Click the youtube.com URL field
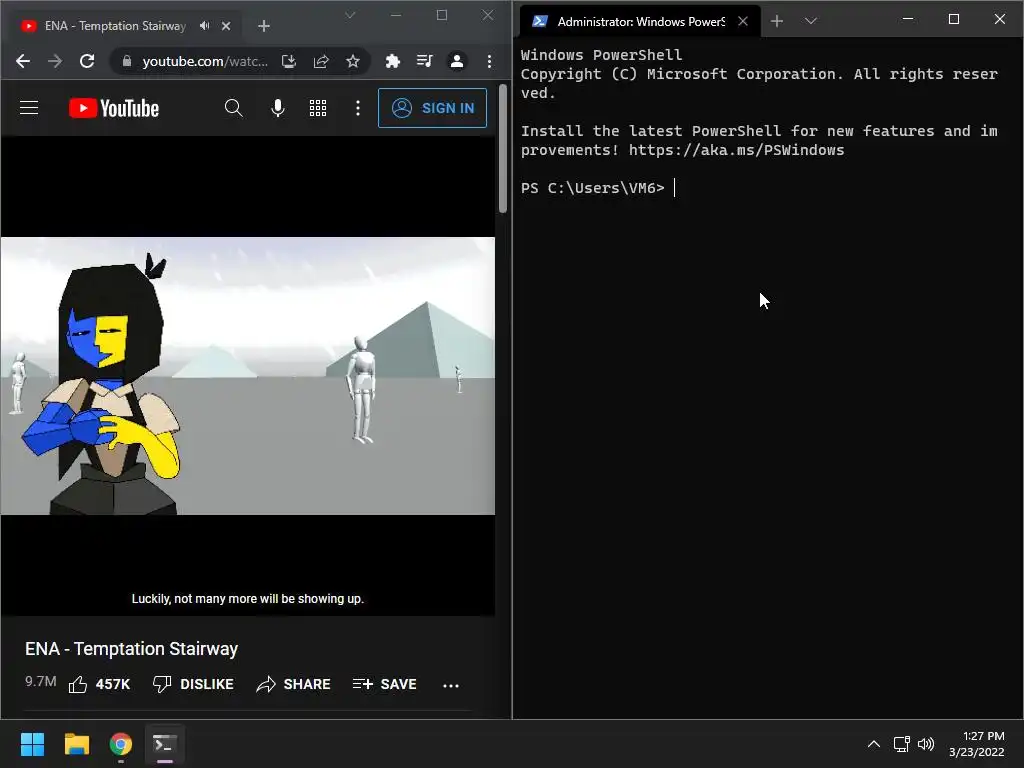This screenshot has height=768, width=1024. click(205, 61)
